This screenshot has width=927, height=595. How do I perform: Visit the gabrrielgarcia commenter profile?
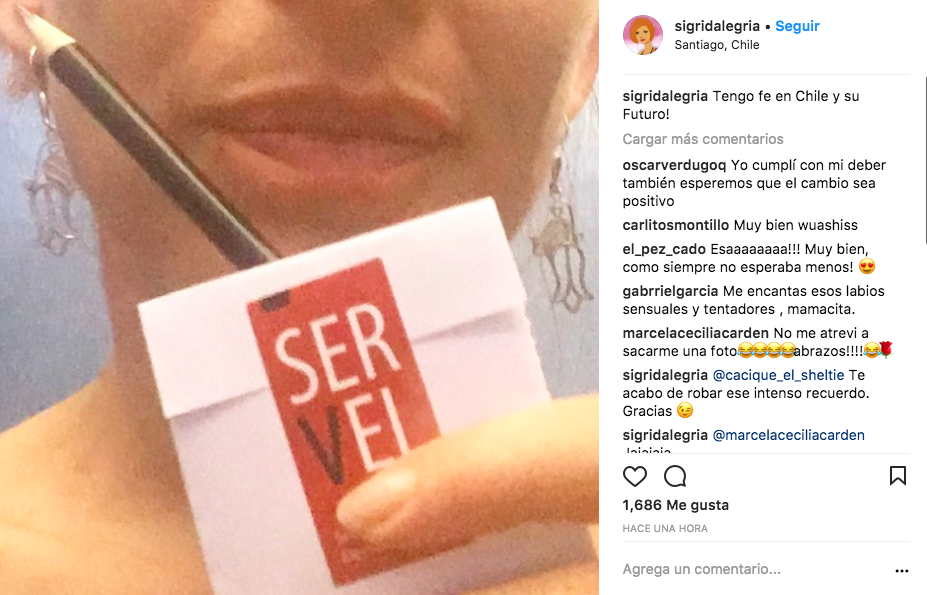670,291
